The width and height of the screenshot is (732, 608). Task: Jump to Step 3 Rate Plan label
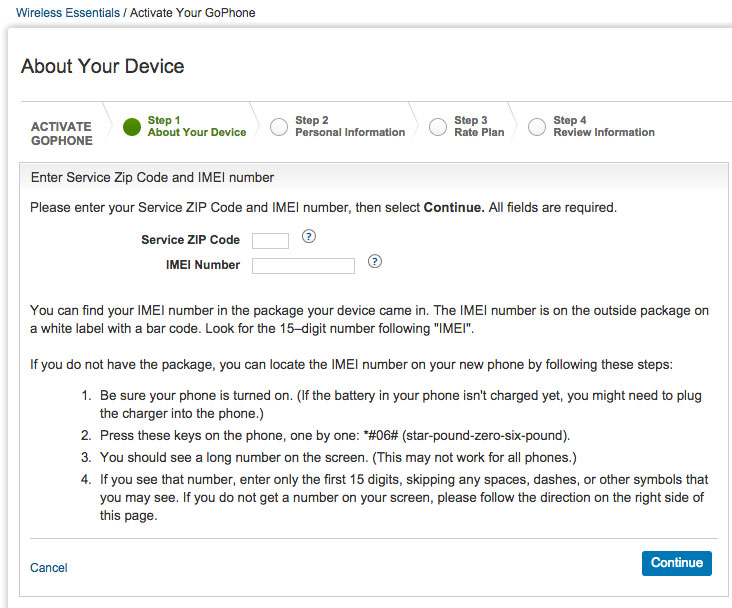[x=479, y=127]
